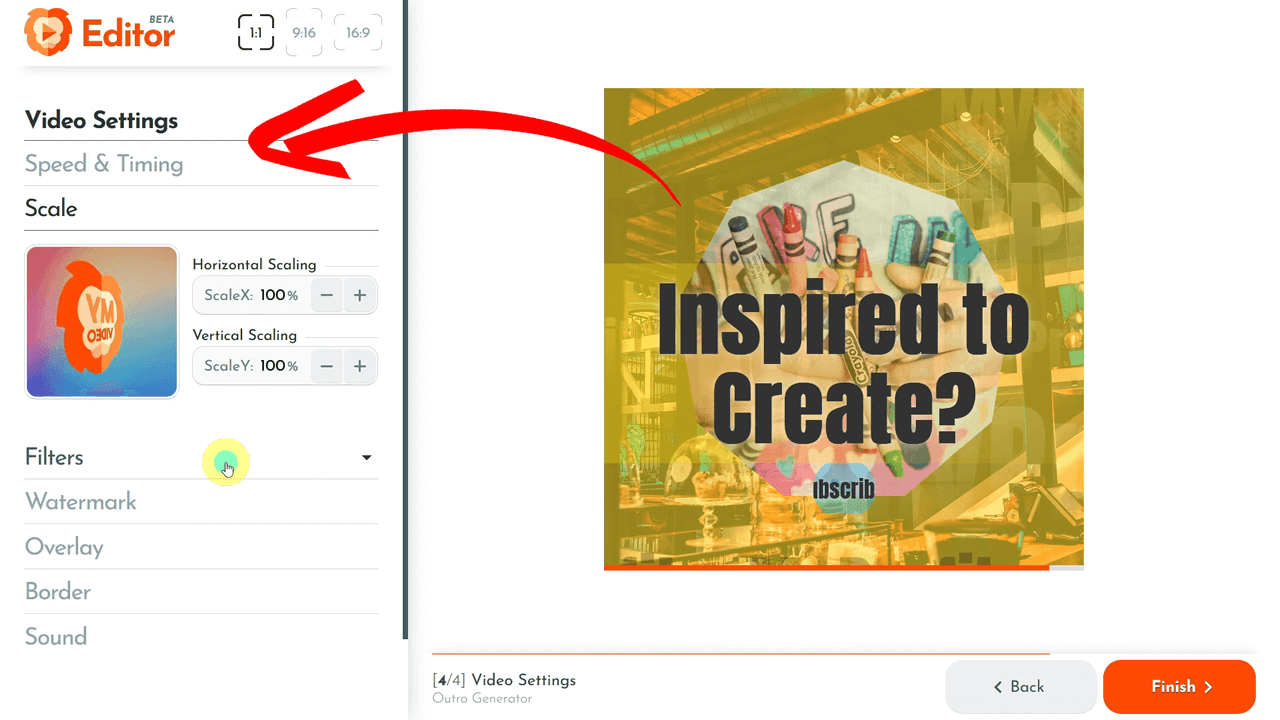Click the ScaleY 100% value field
1280x720 pixels.
click(251, 366)
